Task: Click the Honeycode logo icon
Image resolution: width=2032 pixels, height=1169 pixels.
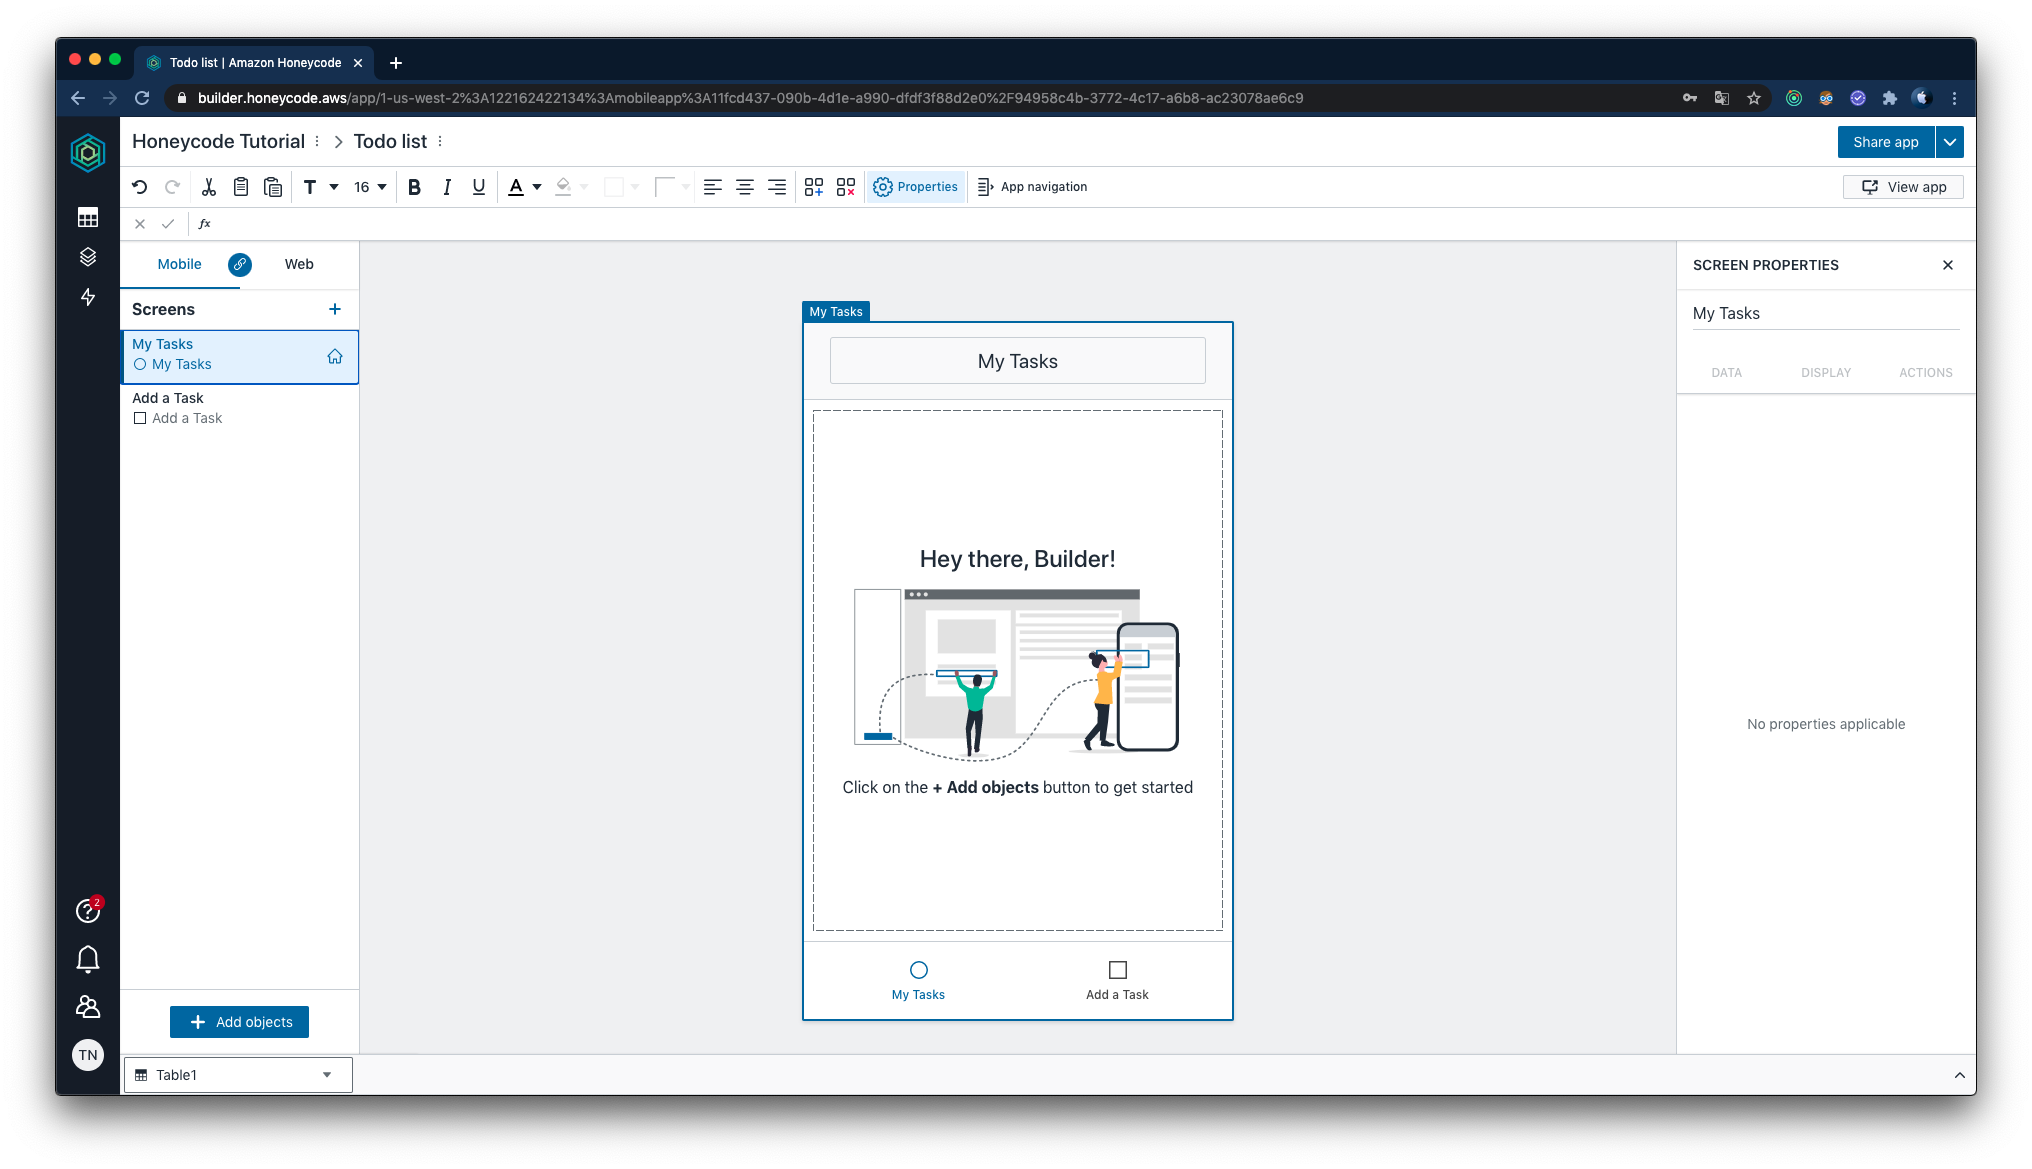Action: (x=88, y=153)
